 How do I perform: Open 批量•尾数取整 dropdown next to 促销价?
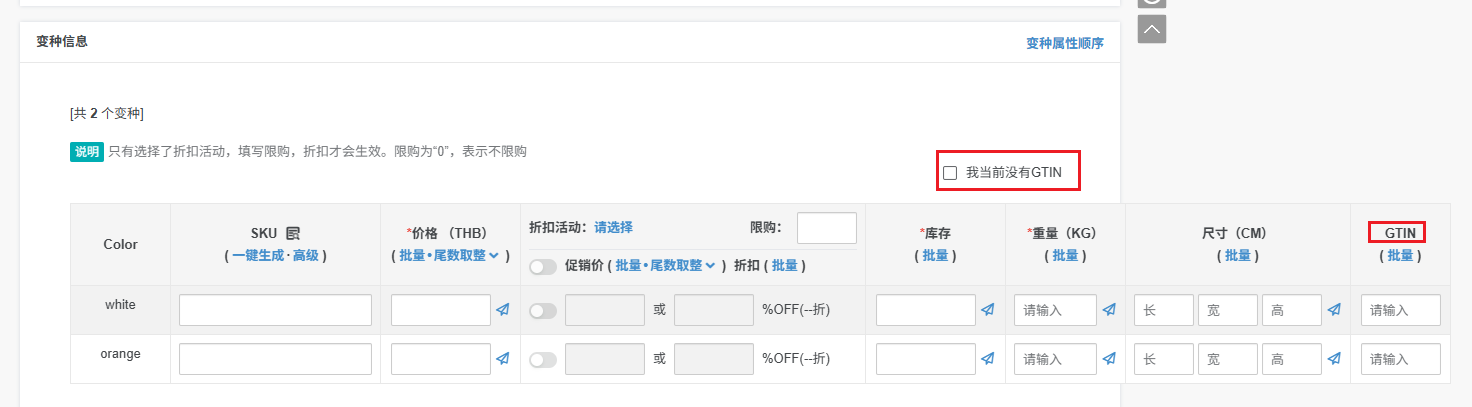[x=665, y=265]
